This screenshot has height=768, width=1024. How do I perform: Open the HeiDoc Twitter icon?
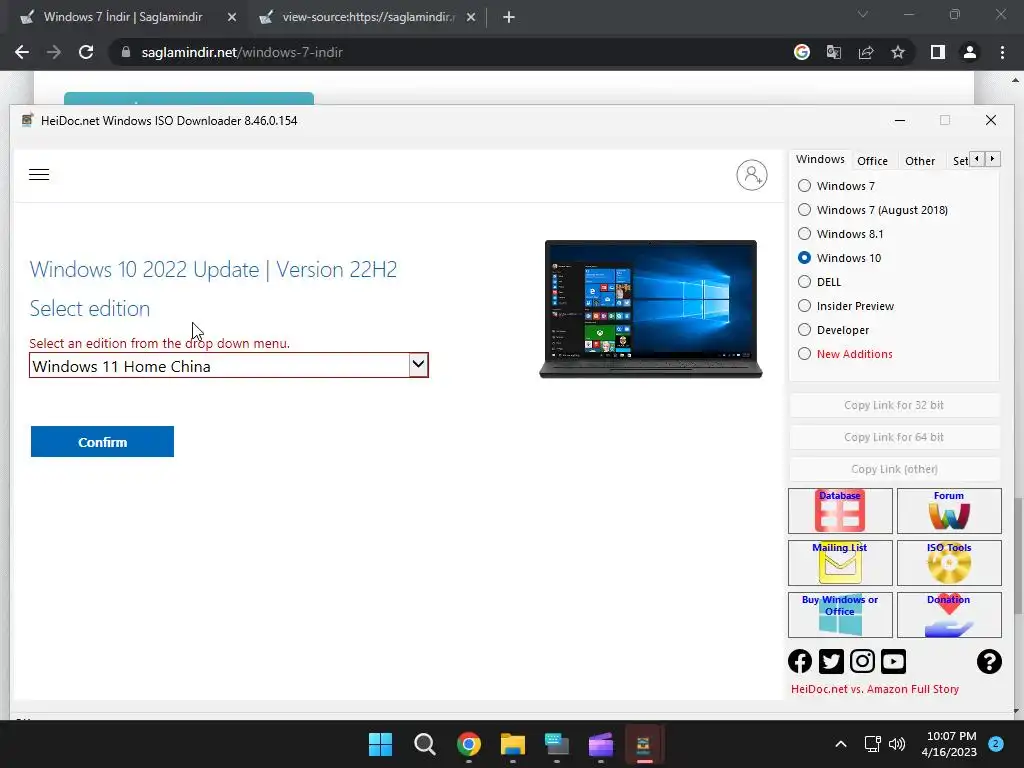pos(831,661)
